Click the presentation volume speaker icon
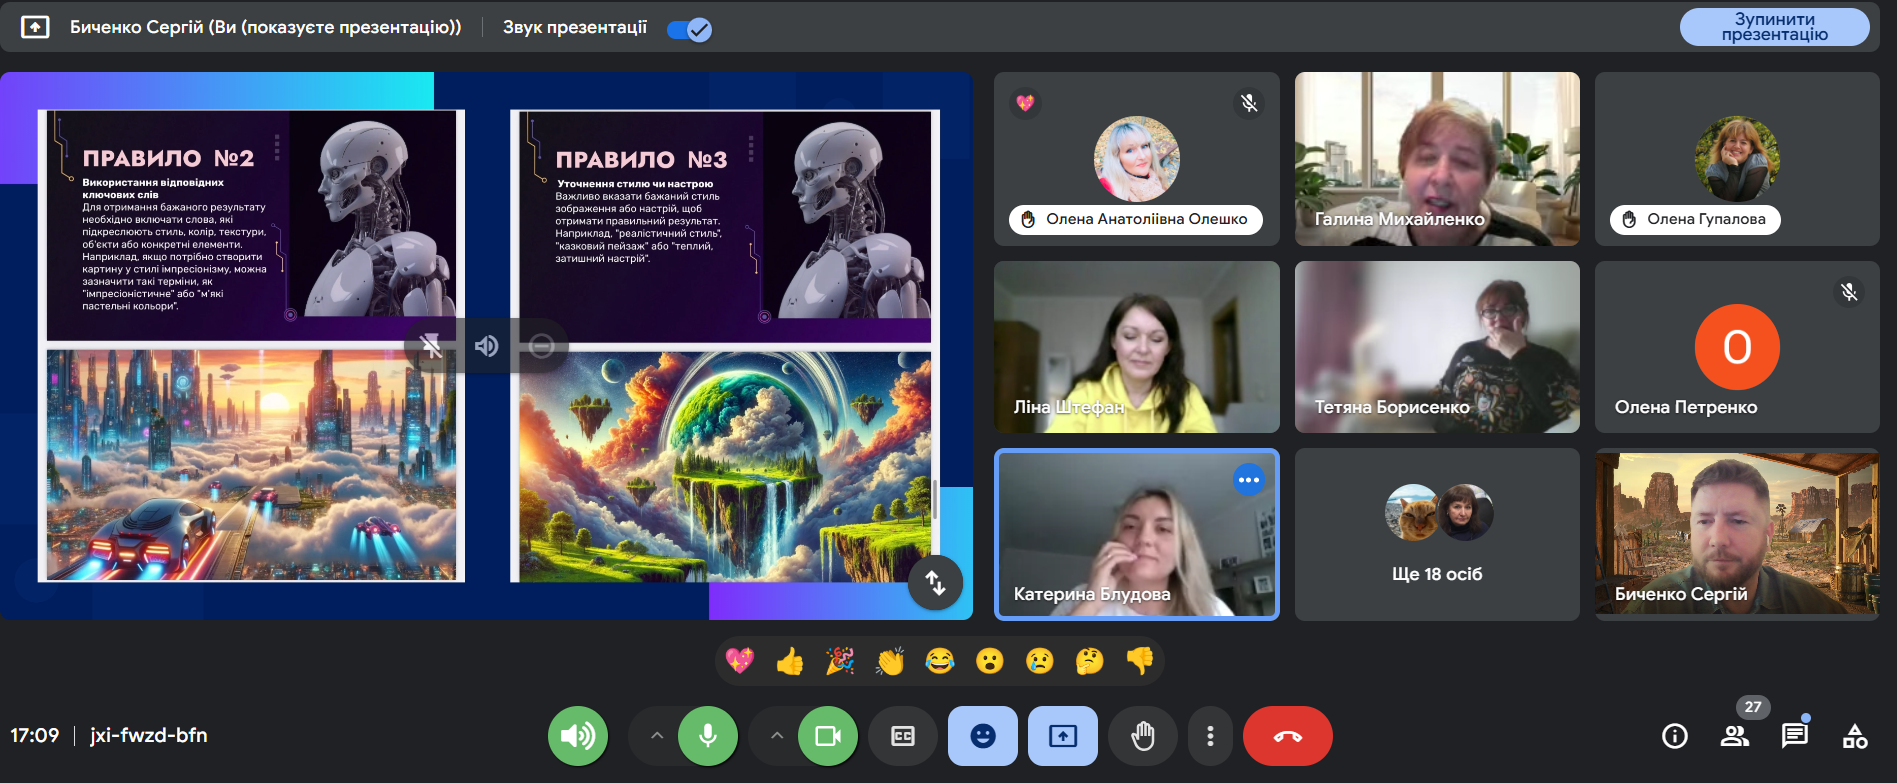This screenshot has height=783, width=1897. [486, 346]
